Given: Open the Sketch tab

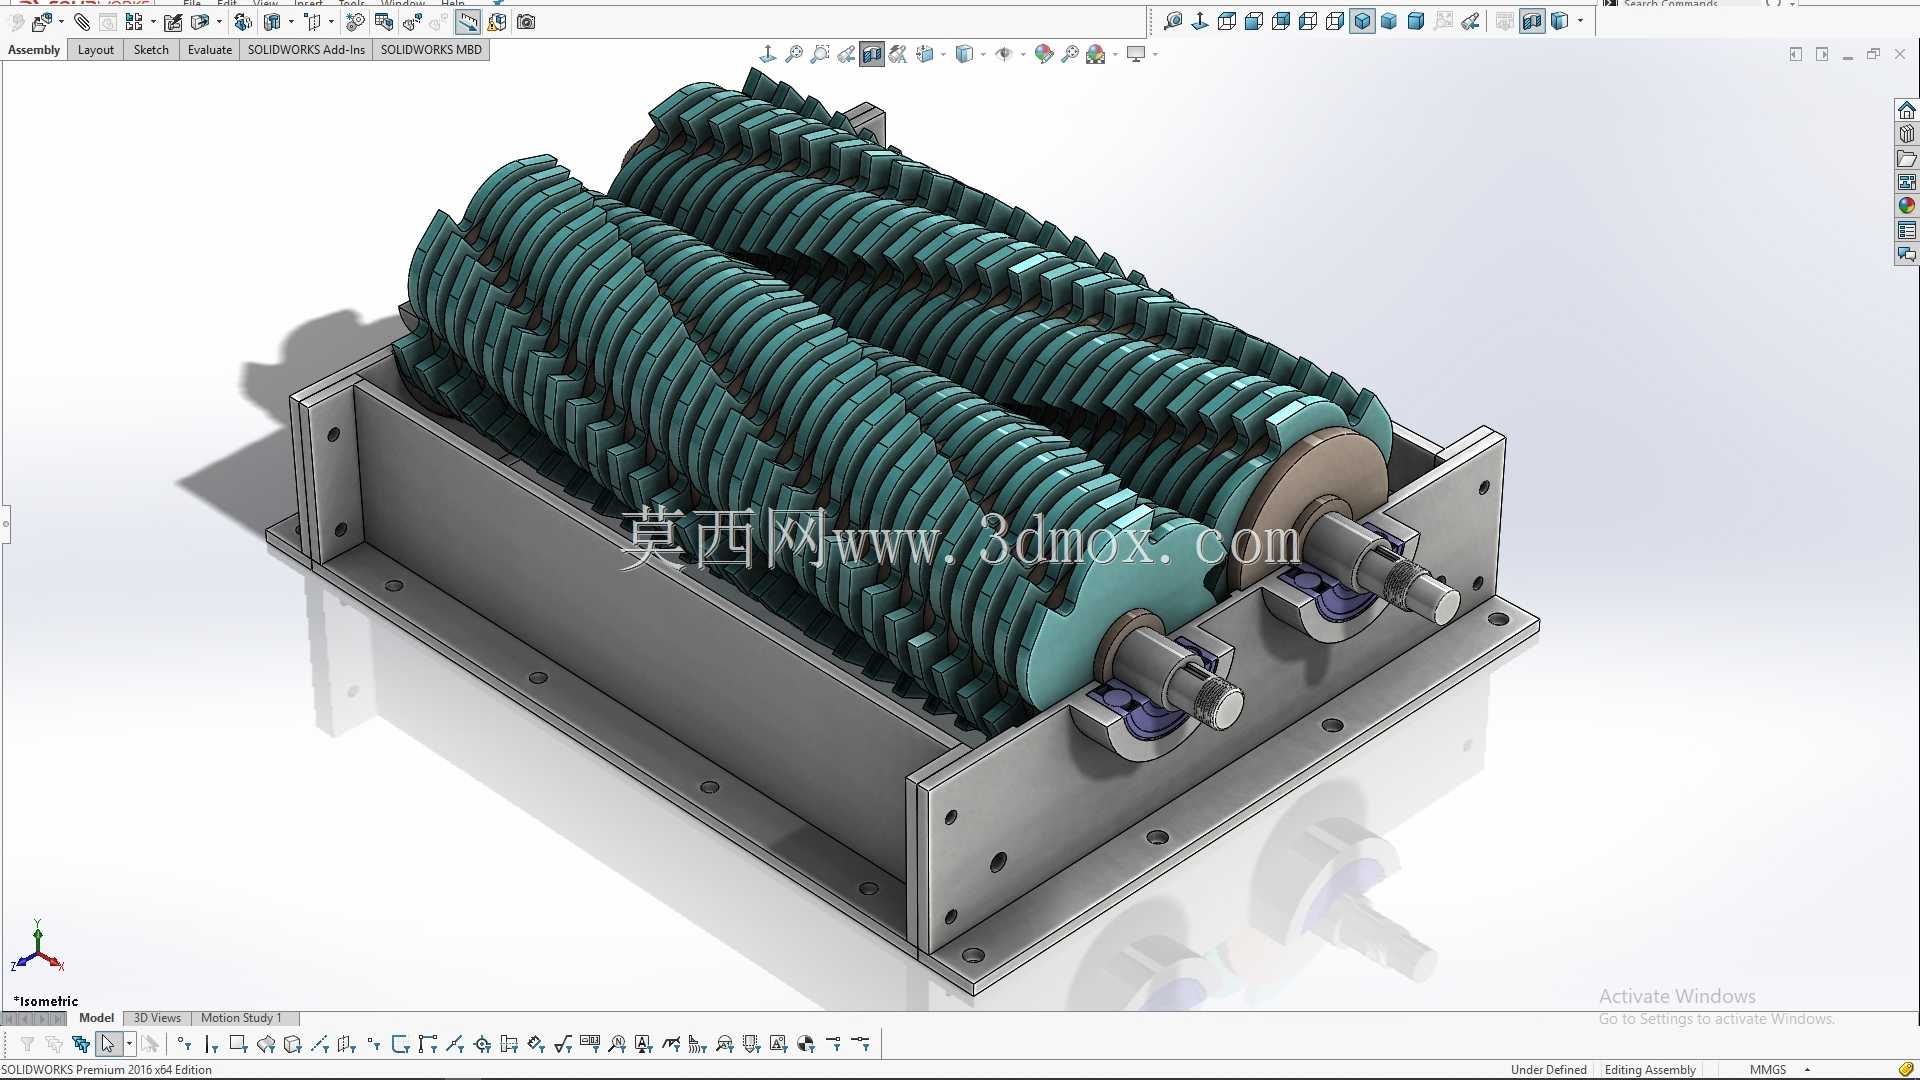Looking at the screenshot, I should (151, 50).
